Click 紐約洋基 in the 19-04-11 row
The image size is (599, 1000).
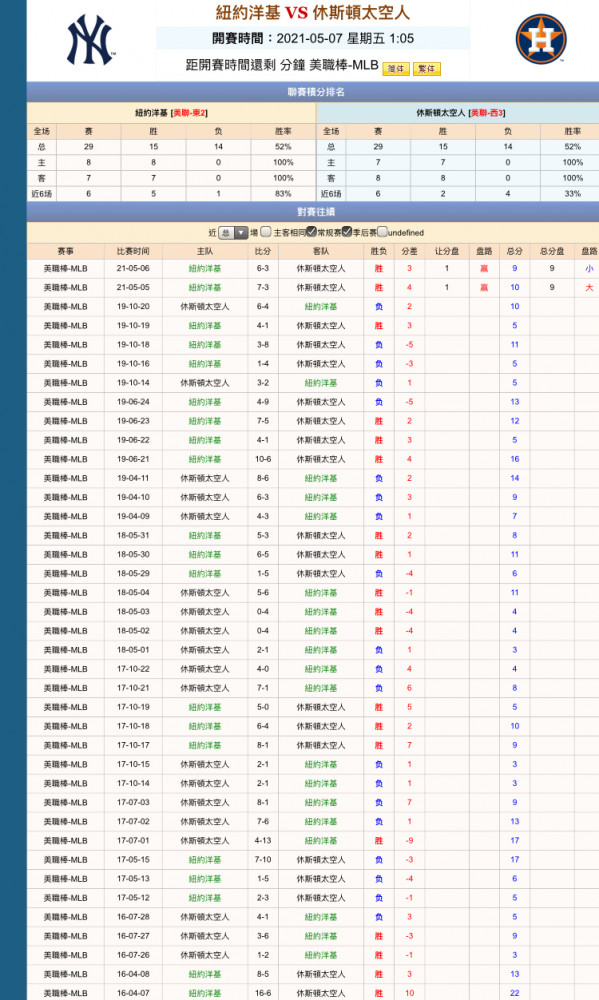coord(321,478)
